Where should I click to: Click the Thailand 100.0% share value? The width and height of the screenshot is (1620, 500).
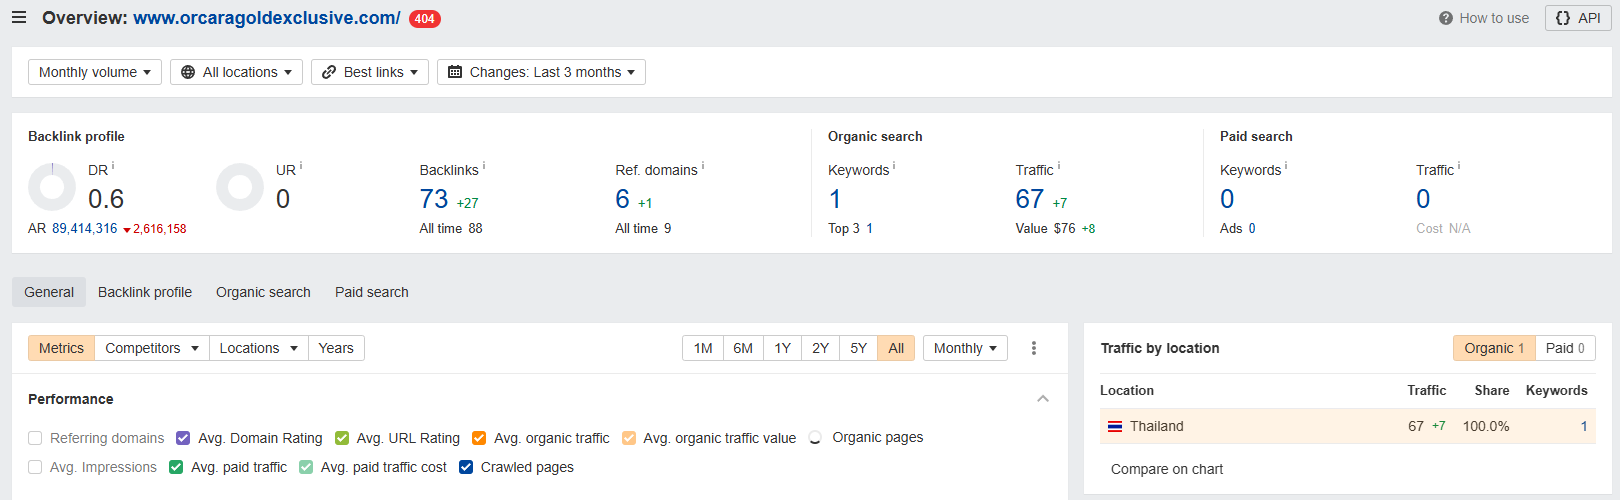tap(1486, 426)
